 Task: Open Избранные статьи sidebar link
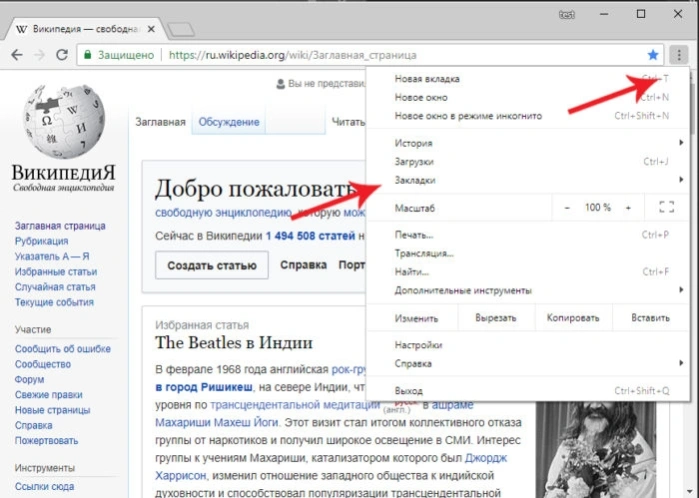[56, 272]
